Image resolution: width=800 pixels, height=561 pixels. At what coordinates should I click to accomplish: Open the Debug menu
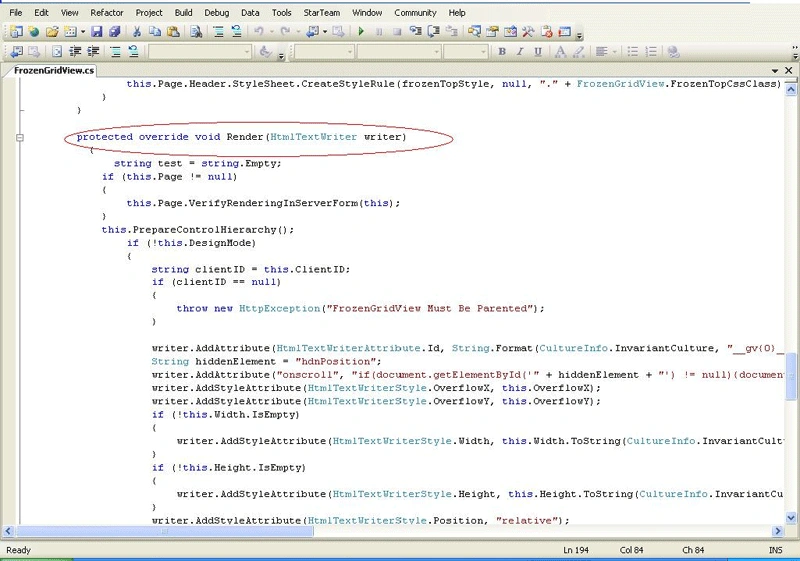point(216,13)
